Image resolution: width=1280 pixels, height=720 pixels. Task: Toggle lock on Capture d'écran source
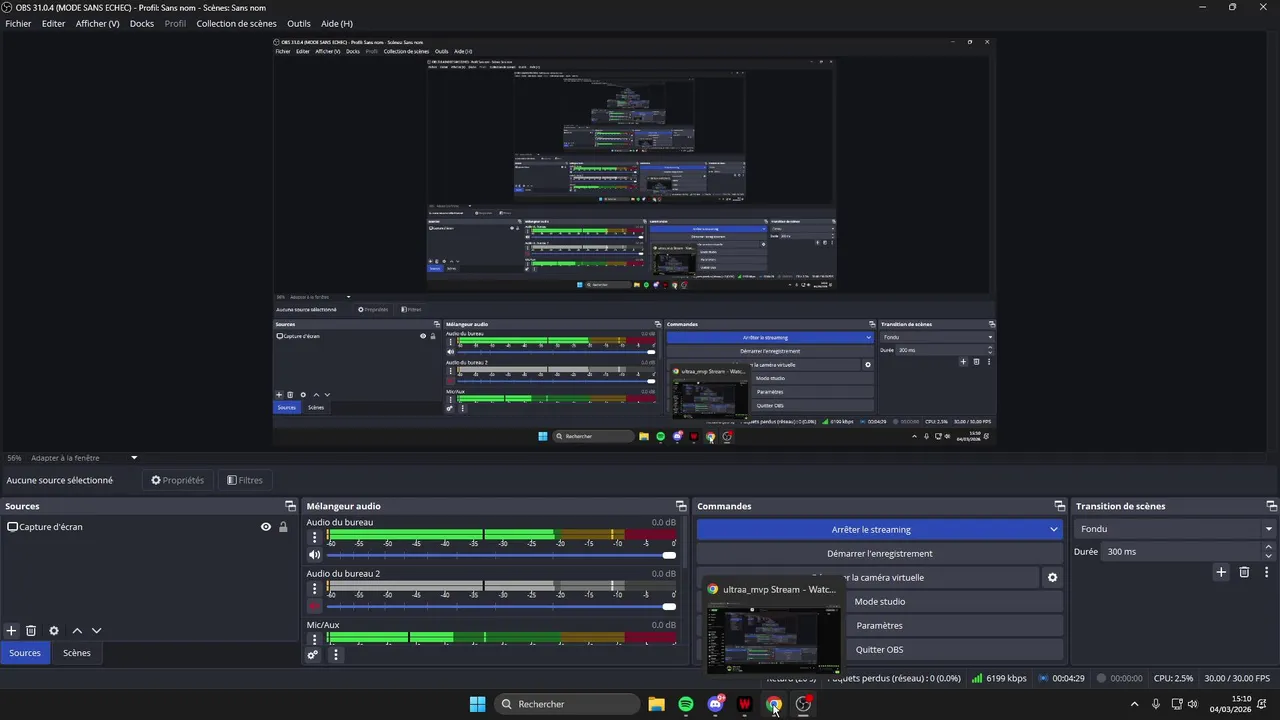click(x=283, y=527)
